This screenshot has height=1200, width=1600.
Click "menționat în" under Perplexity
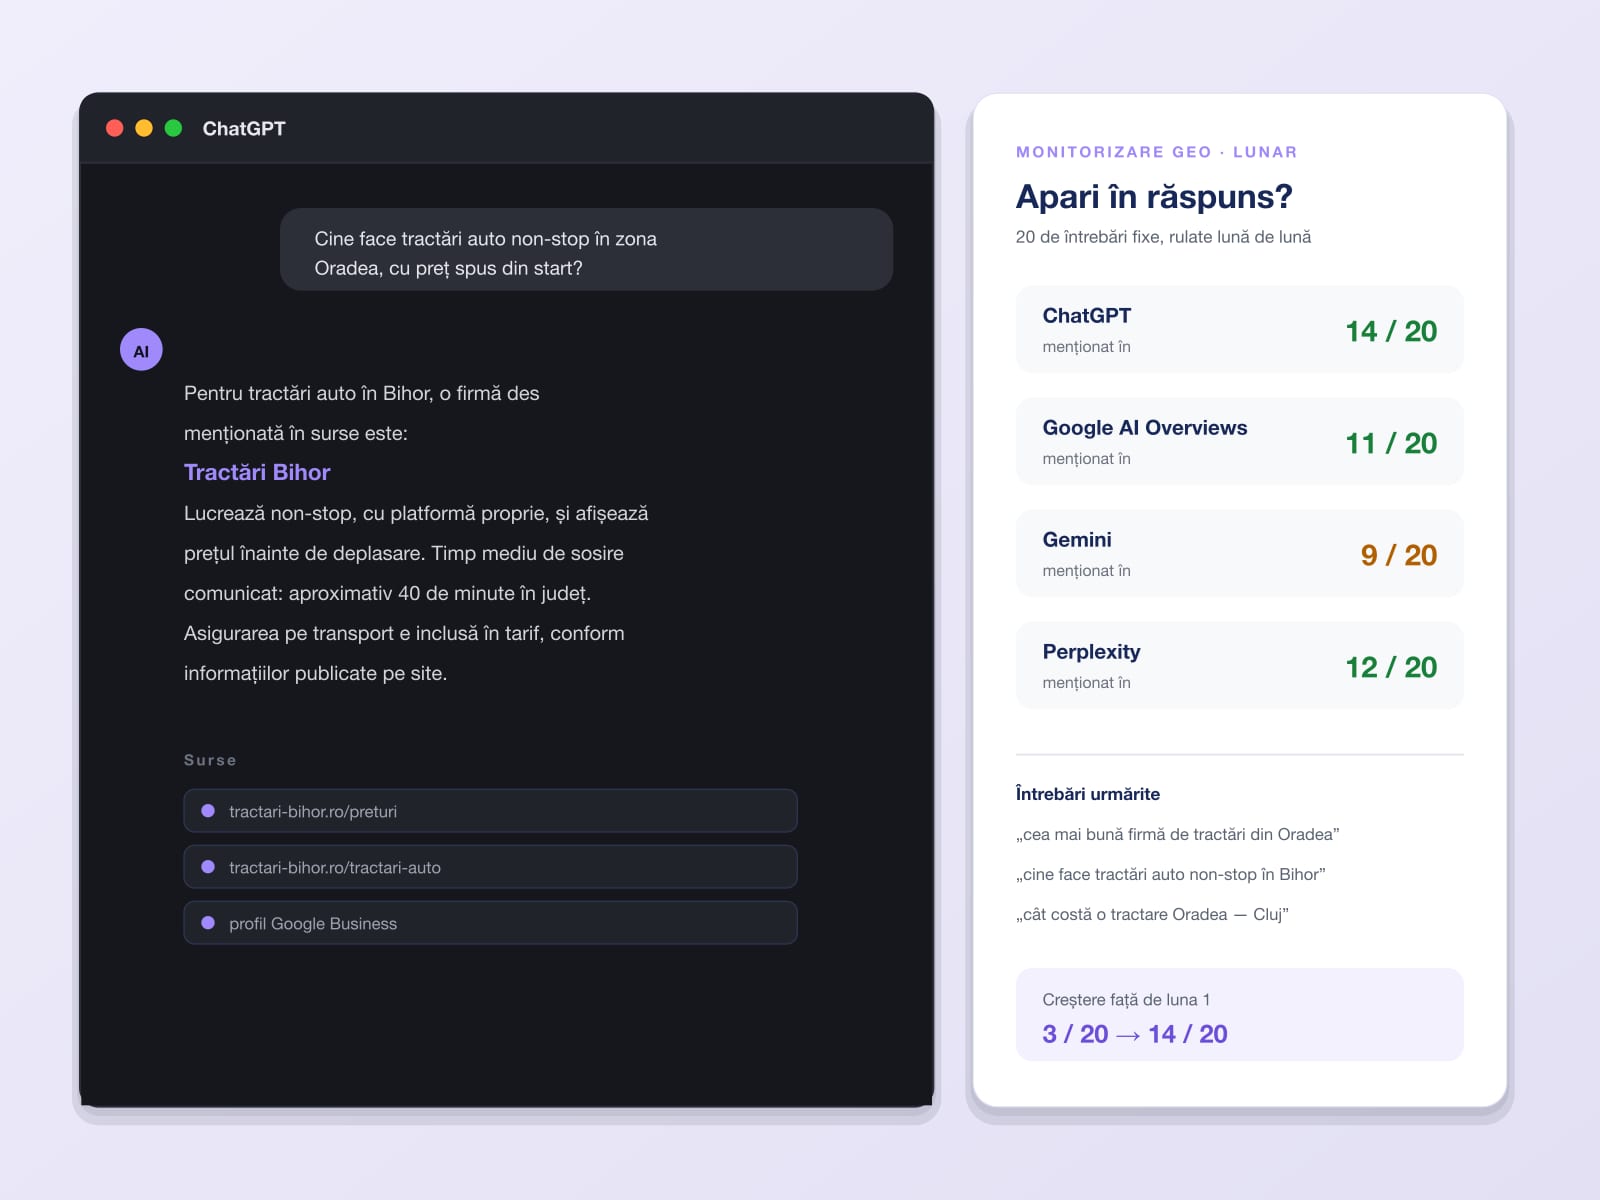tap(1087, 683)
